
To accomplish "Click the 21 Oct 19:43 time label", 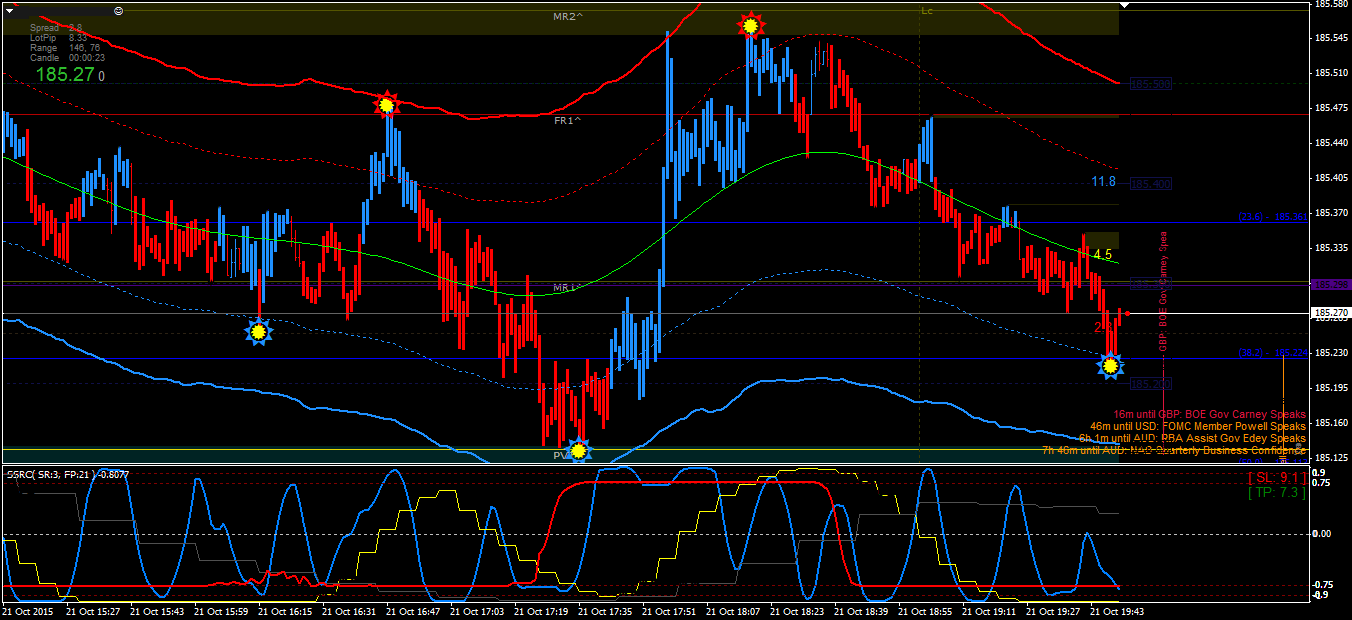I will pos(1117,611).
